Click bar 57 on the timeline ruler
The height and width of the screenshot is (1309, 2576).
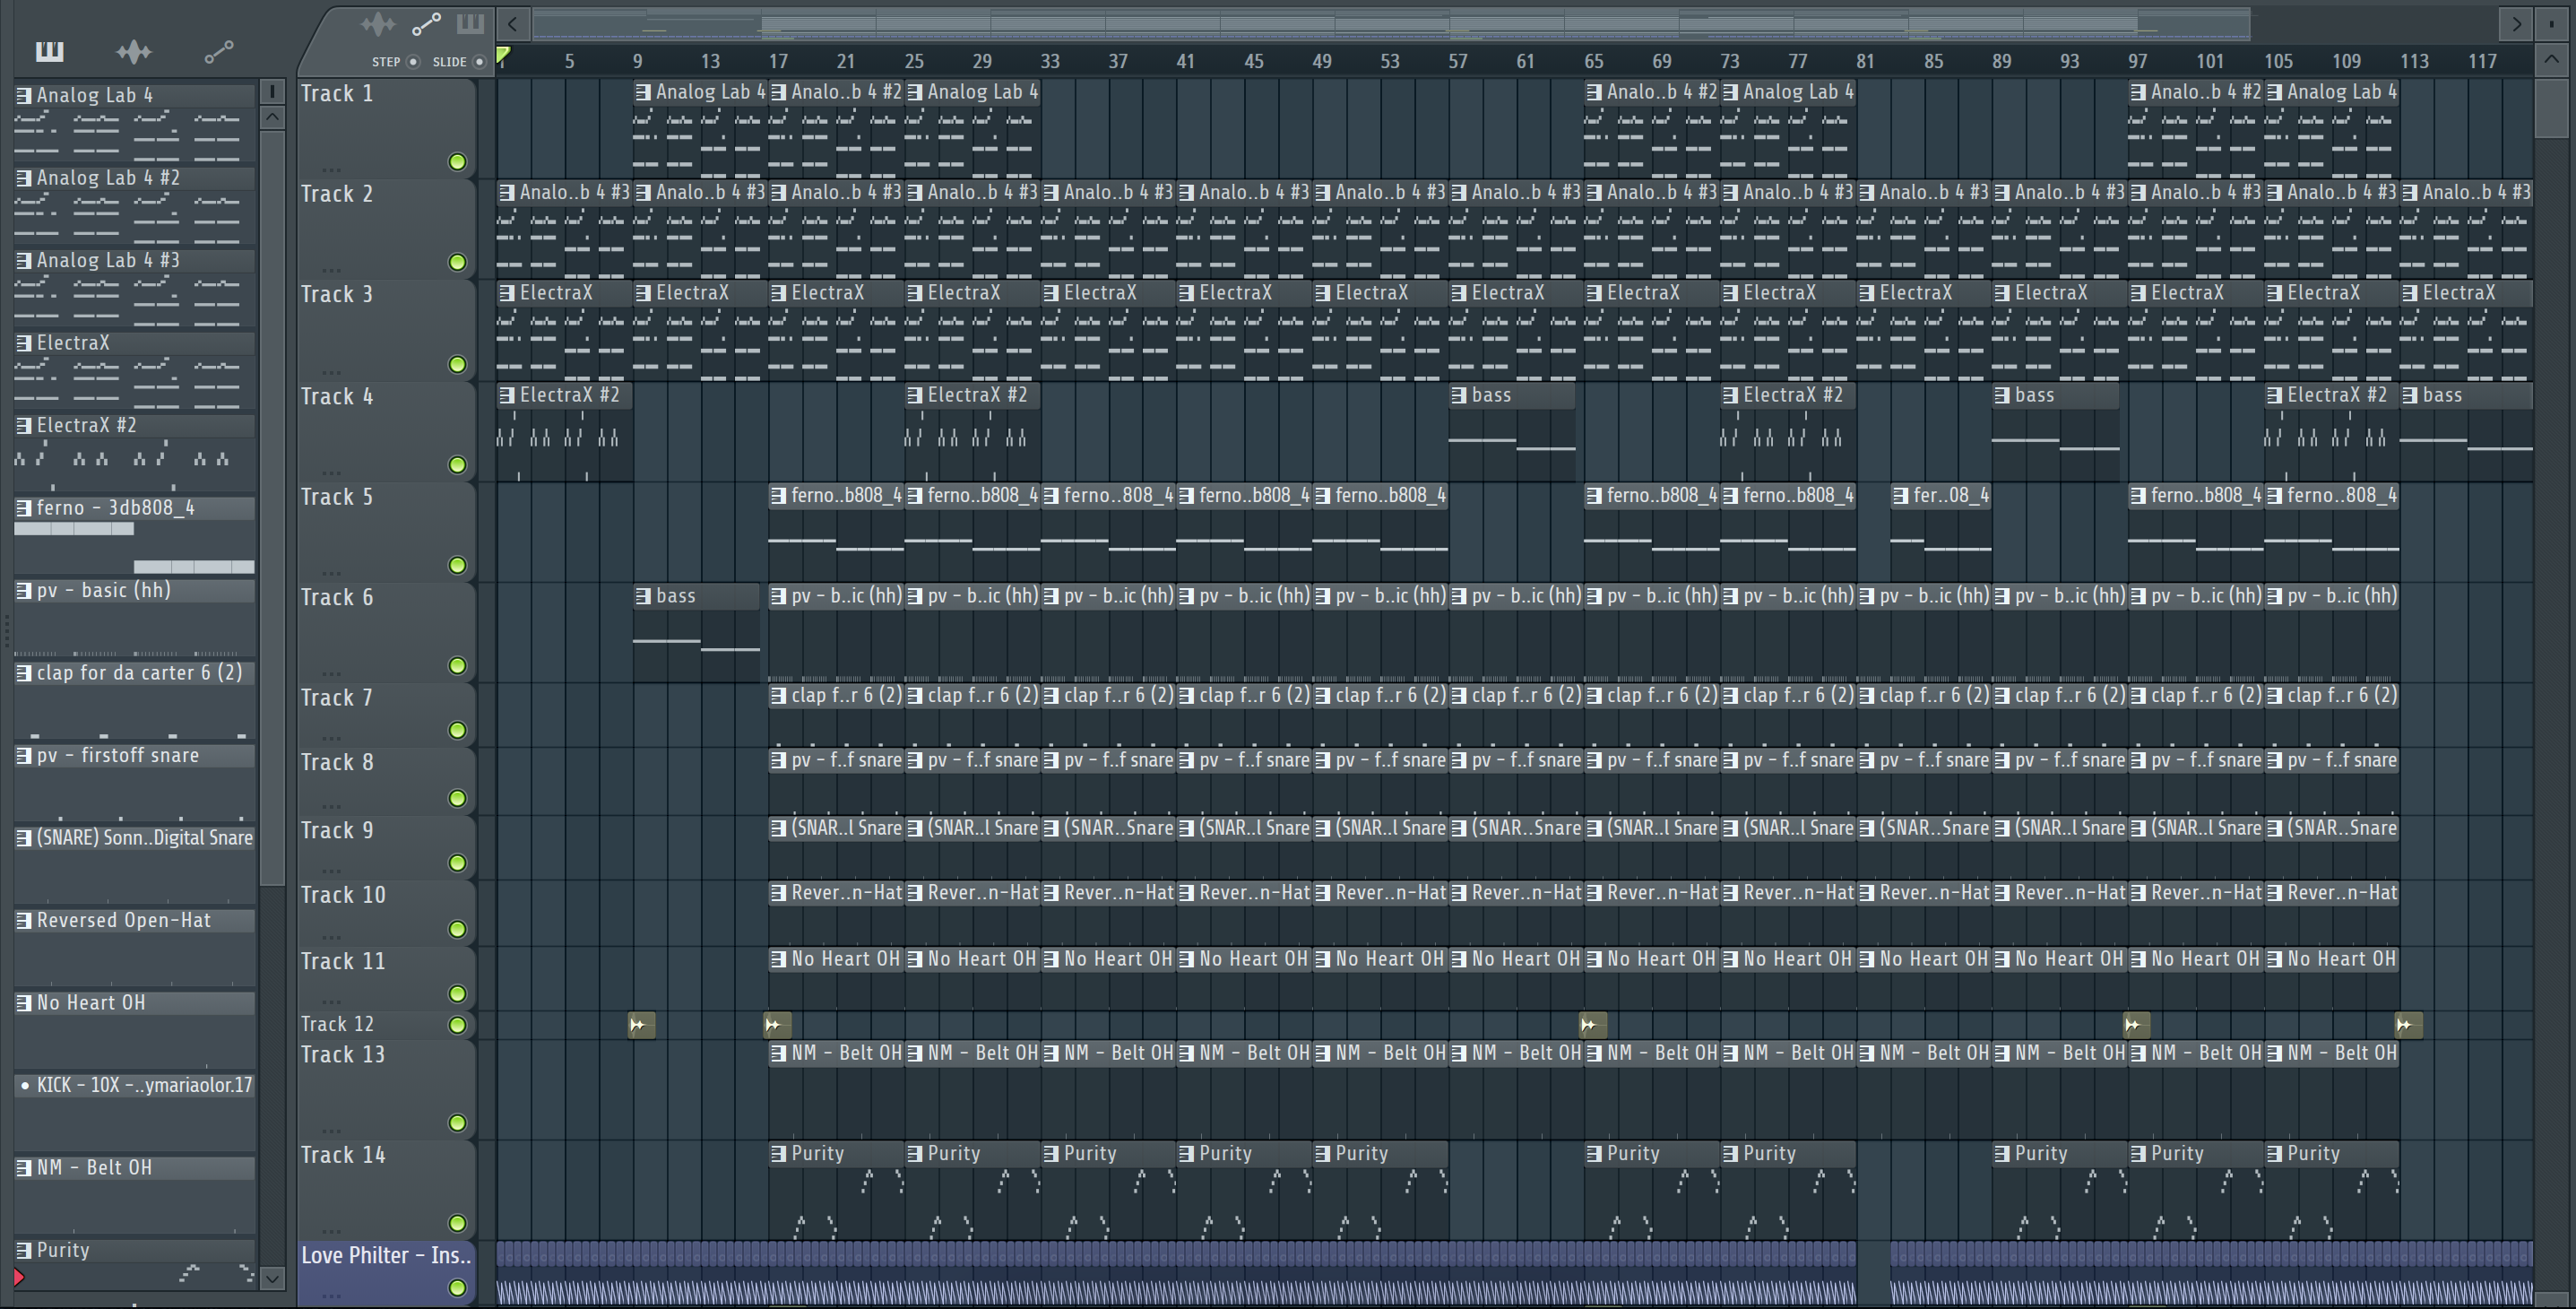point(1458,61)
